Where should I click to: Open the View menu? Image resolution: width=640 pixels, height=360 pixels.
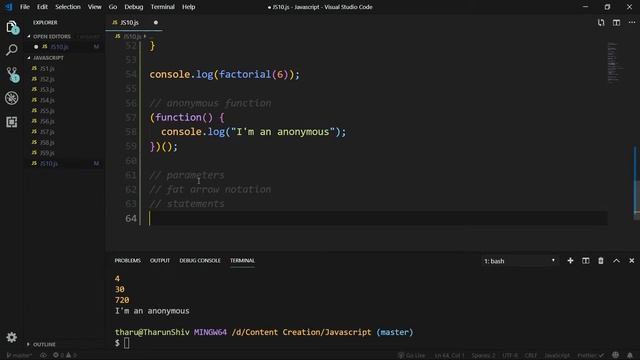coord(94,7)
